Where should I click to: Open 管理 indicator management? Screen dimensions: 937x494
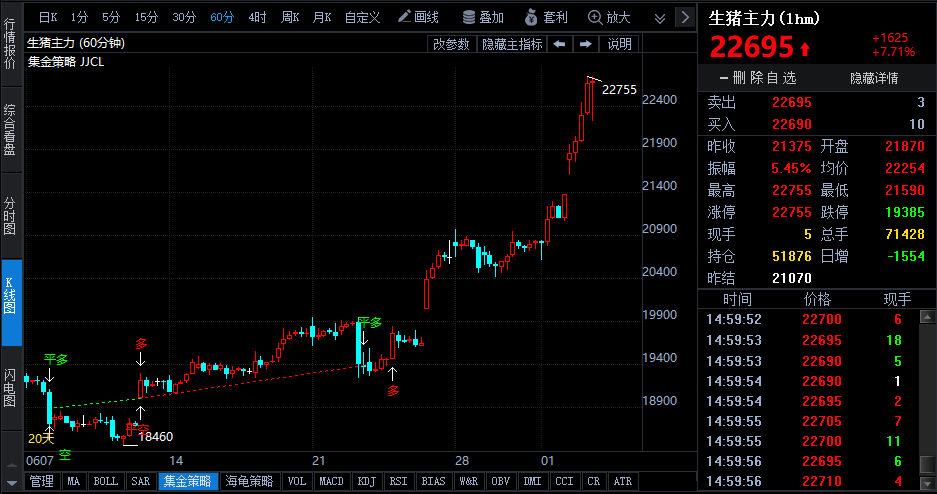pos(42,481)
